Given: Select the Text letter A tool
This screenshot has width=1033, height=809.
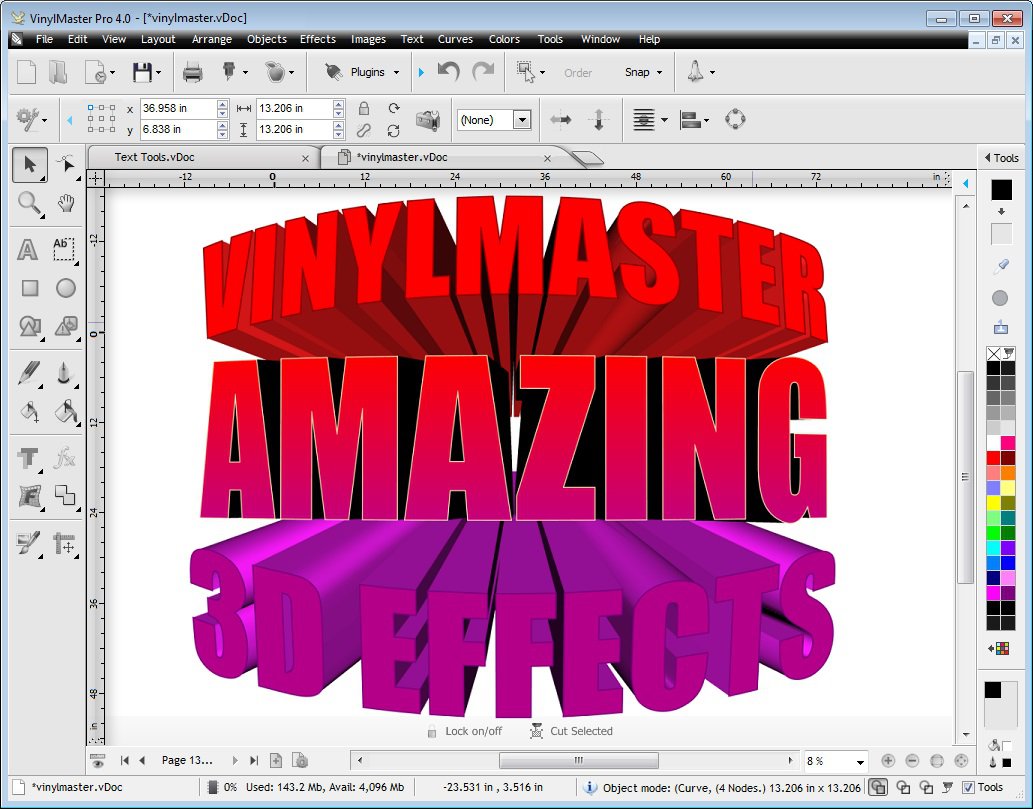Looking at the screenshot, I should [x=28, y=250].
